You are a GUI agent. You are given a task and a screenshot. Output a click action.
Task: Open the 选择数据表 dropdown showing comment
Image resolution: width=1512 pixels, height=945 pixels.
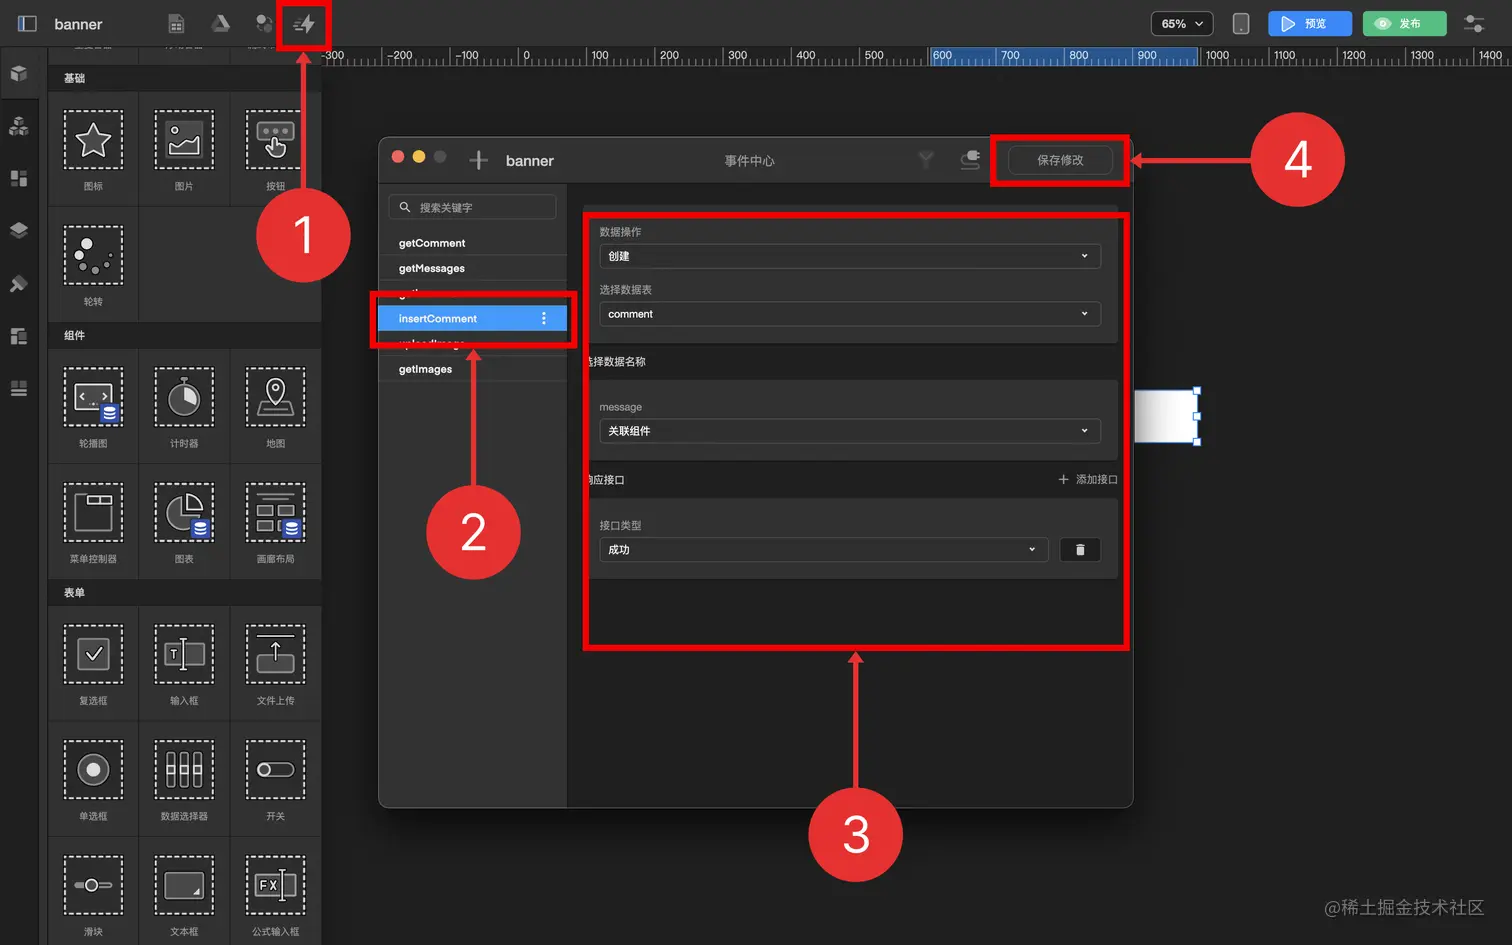850,314
